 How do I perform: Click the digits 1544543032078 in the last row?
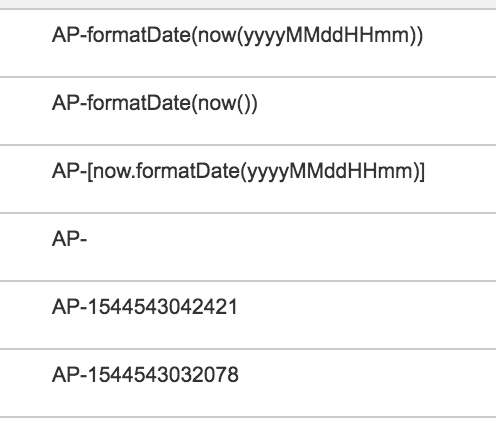pyautogui.click(x=163, y=375)
